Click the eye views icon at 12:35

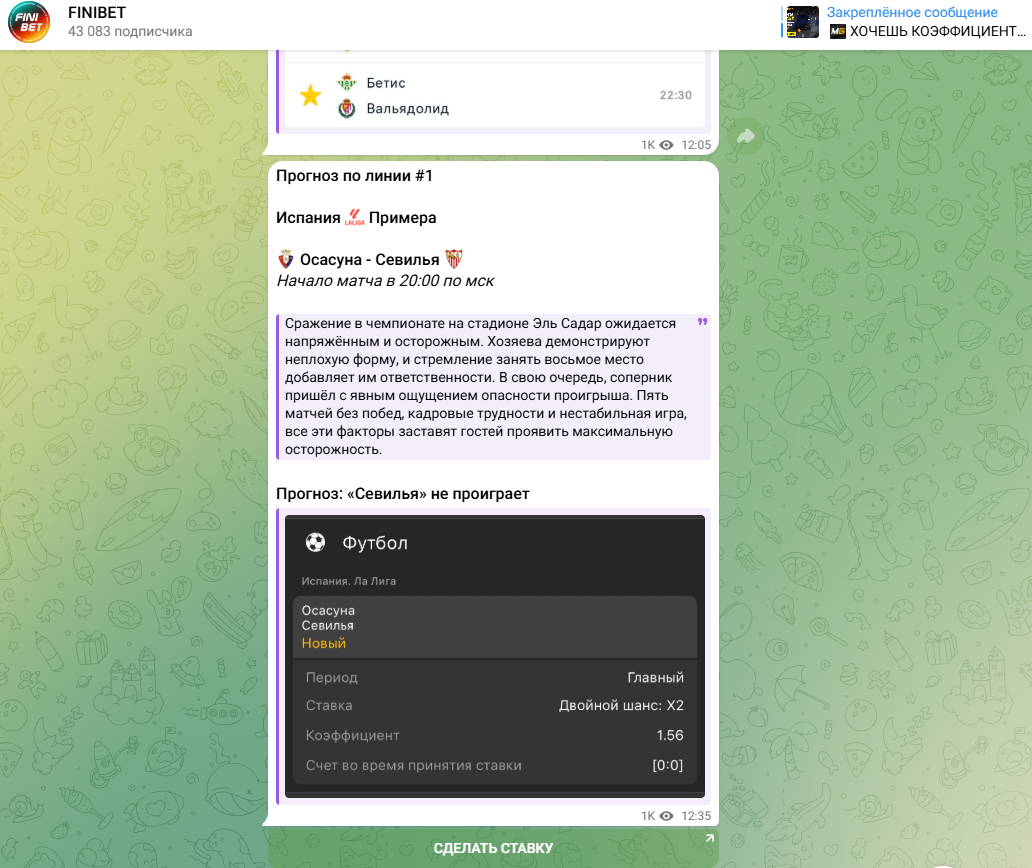(x=666, y=816)
